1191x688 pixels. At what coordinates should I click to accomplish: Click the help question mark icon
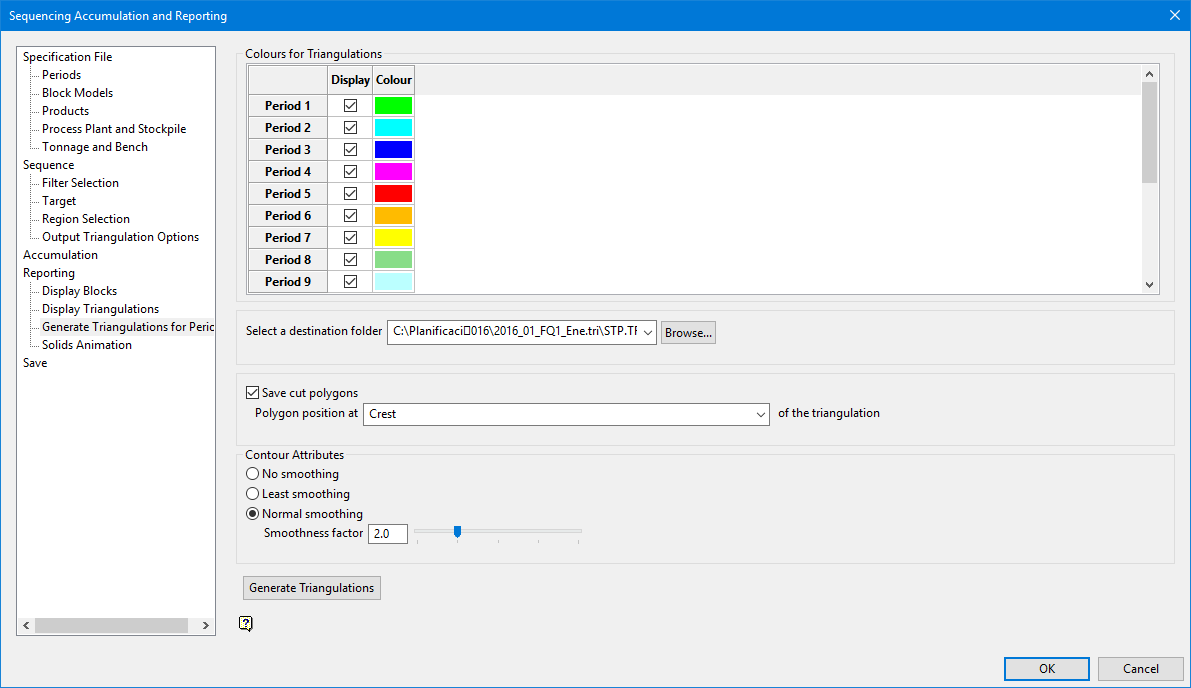[x=246, y=624]
